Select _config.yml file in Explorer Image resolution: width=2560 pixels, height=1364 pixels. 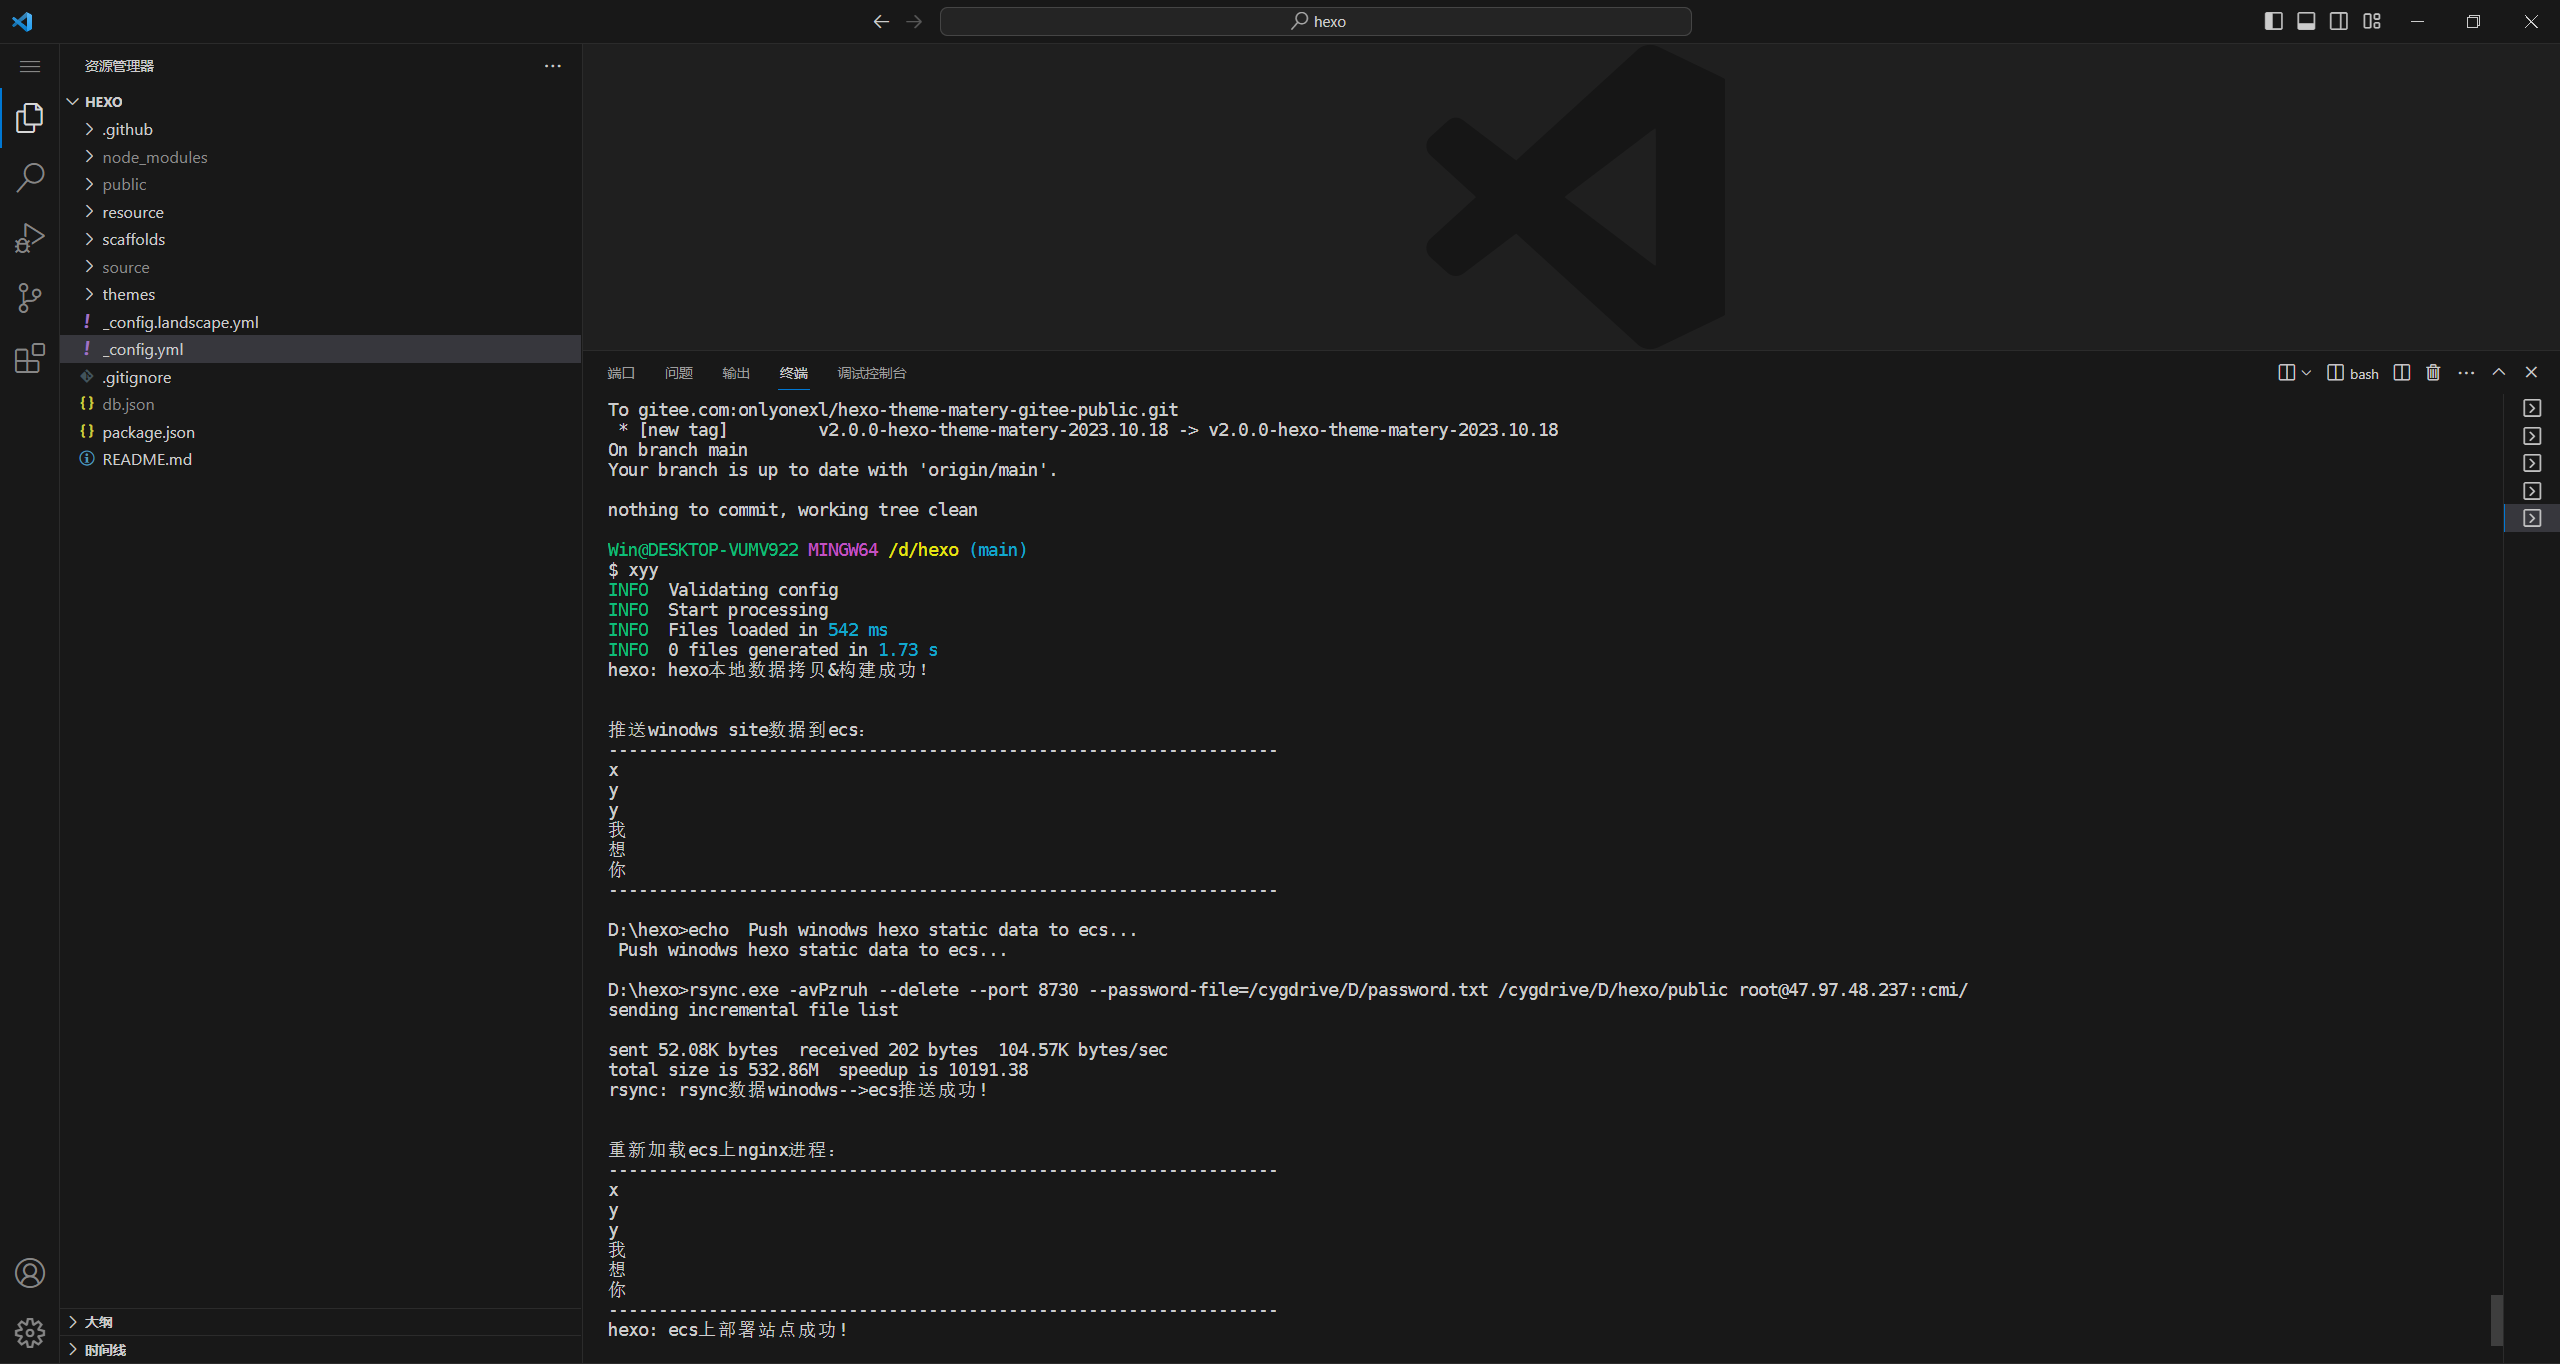pos(141,349)
